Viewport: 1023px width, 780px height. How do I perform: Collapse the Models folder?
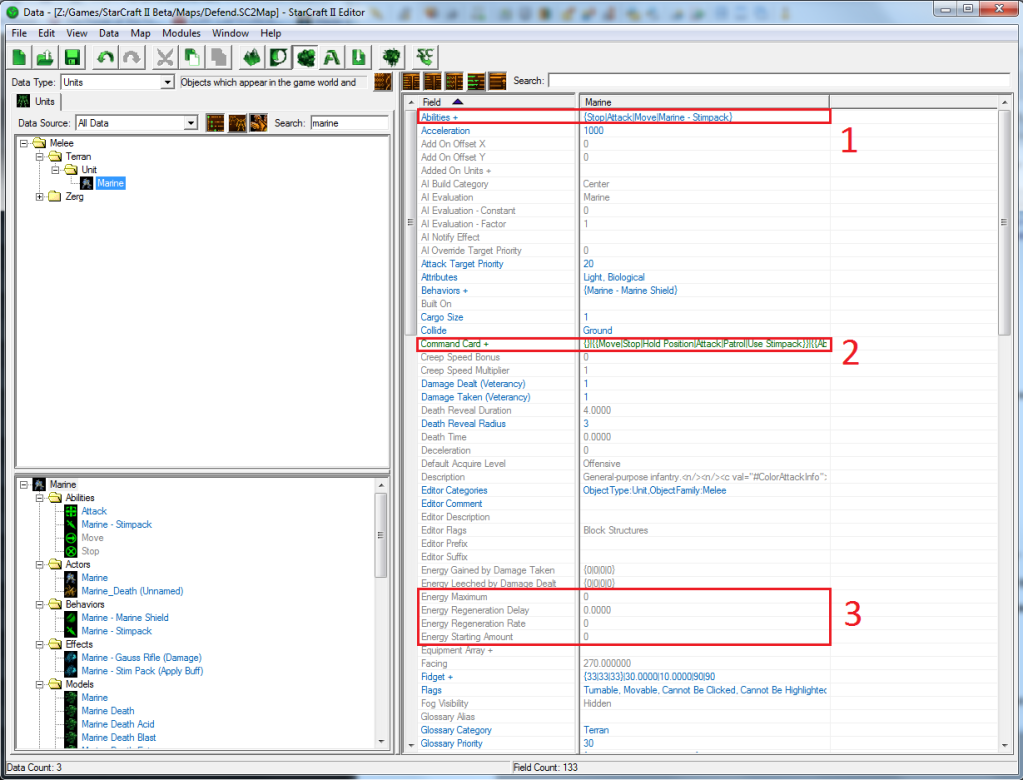(40, 684)
